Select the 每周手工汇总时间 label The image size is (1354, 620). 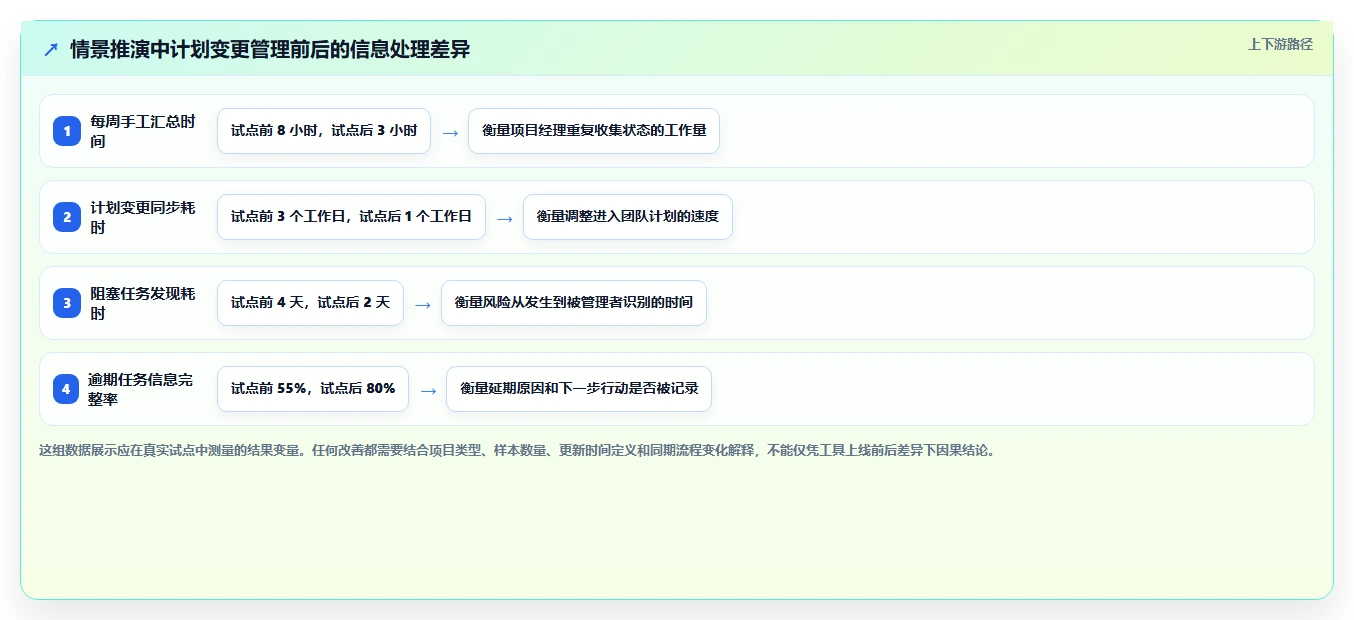tap(143, 131)
